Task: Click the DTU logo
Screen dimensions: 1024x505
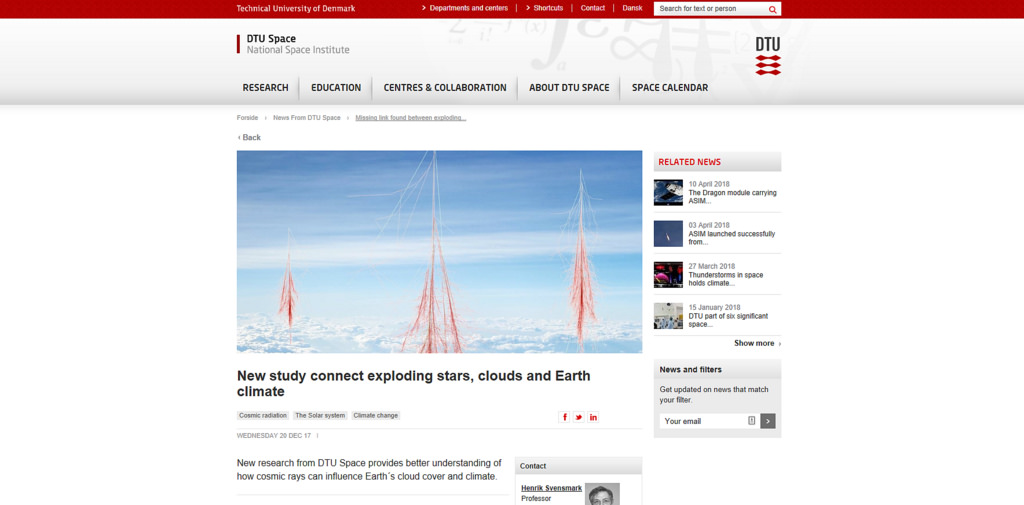Action: click(x=768, y=56)
